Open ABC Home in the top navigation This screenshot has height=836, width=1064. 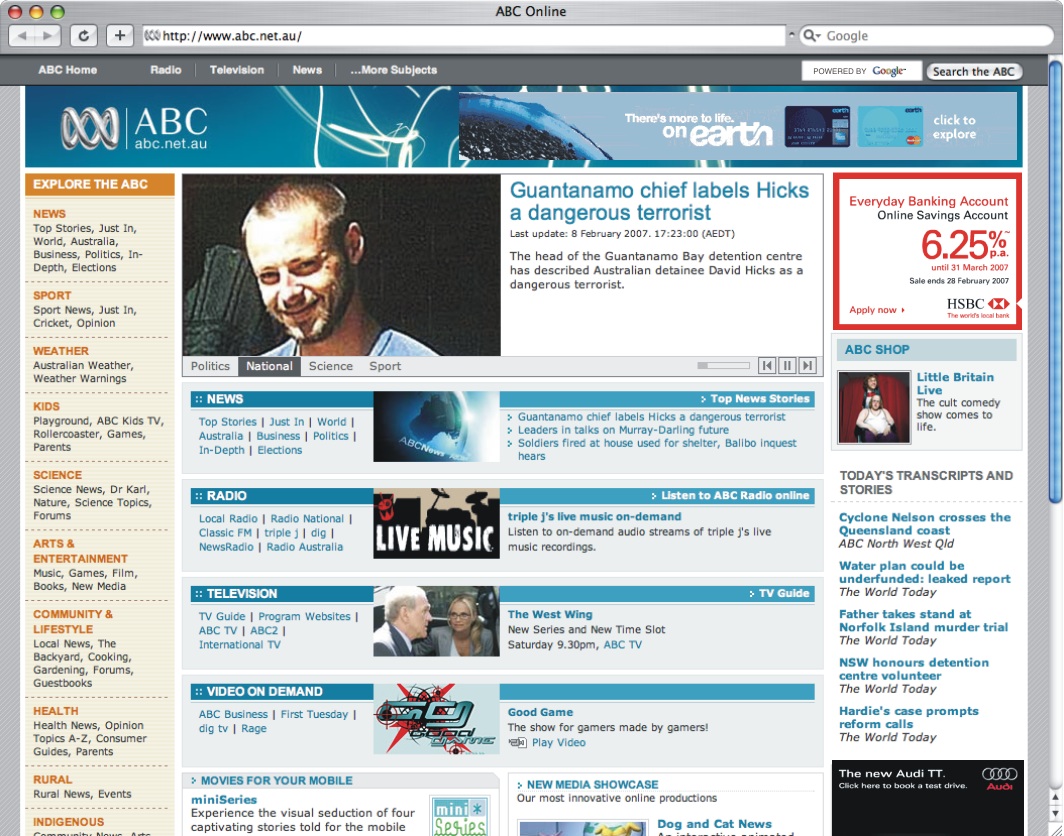tap(68, 70)
